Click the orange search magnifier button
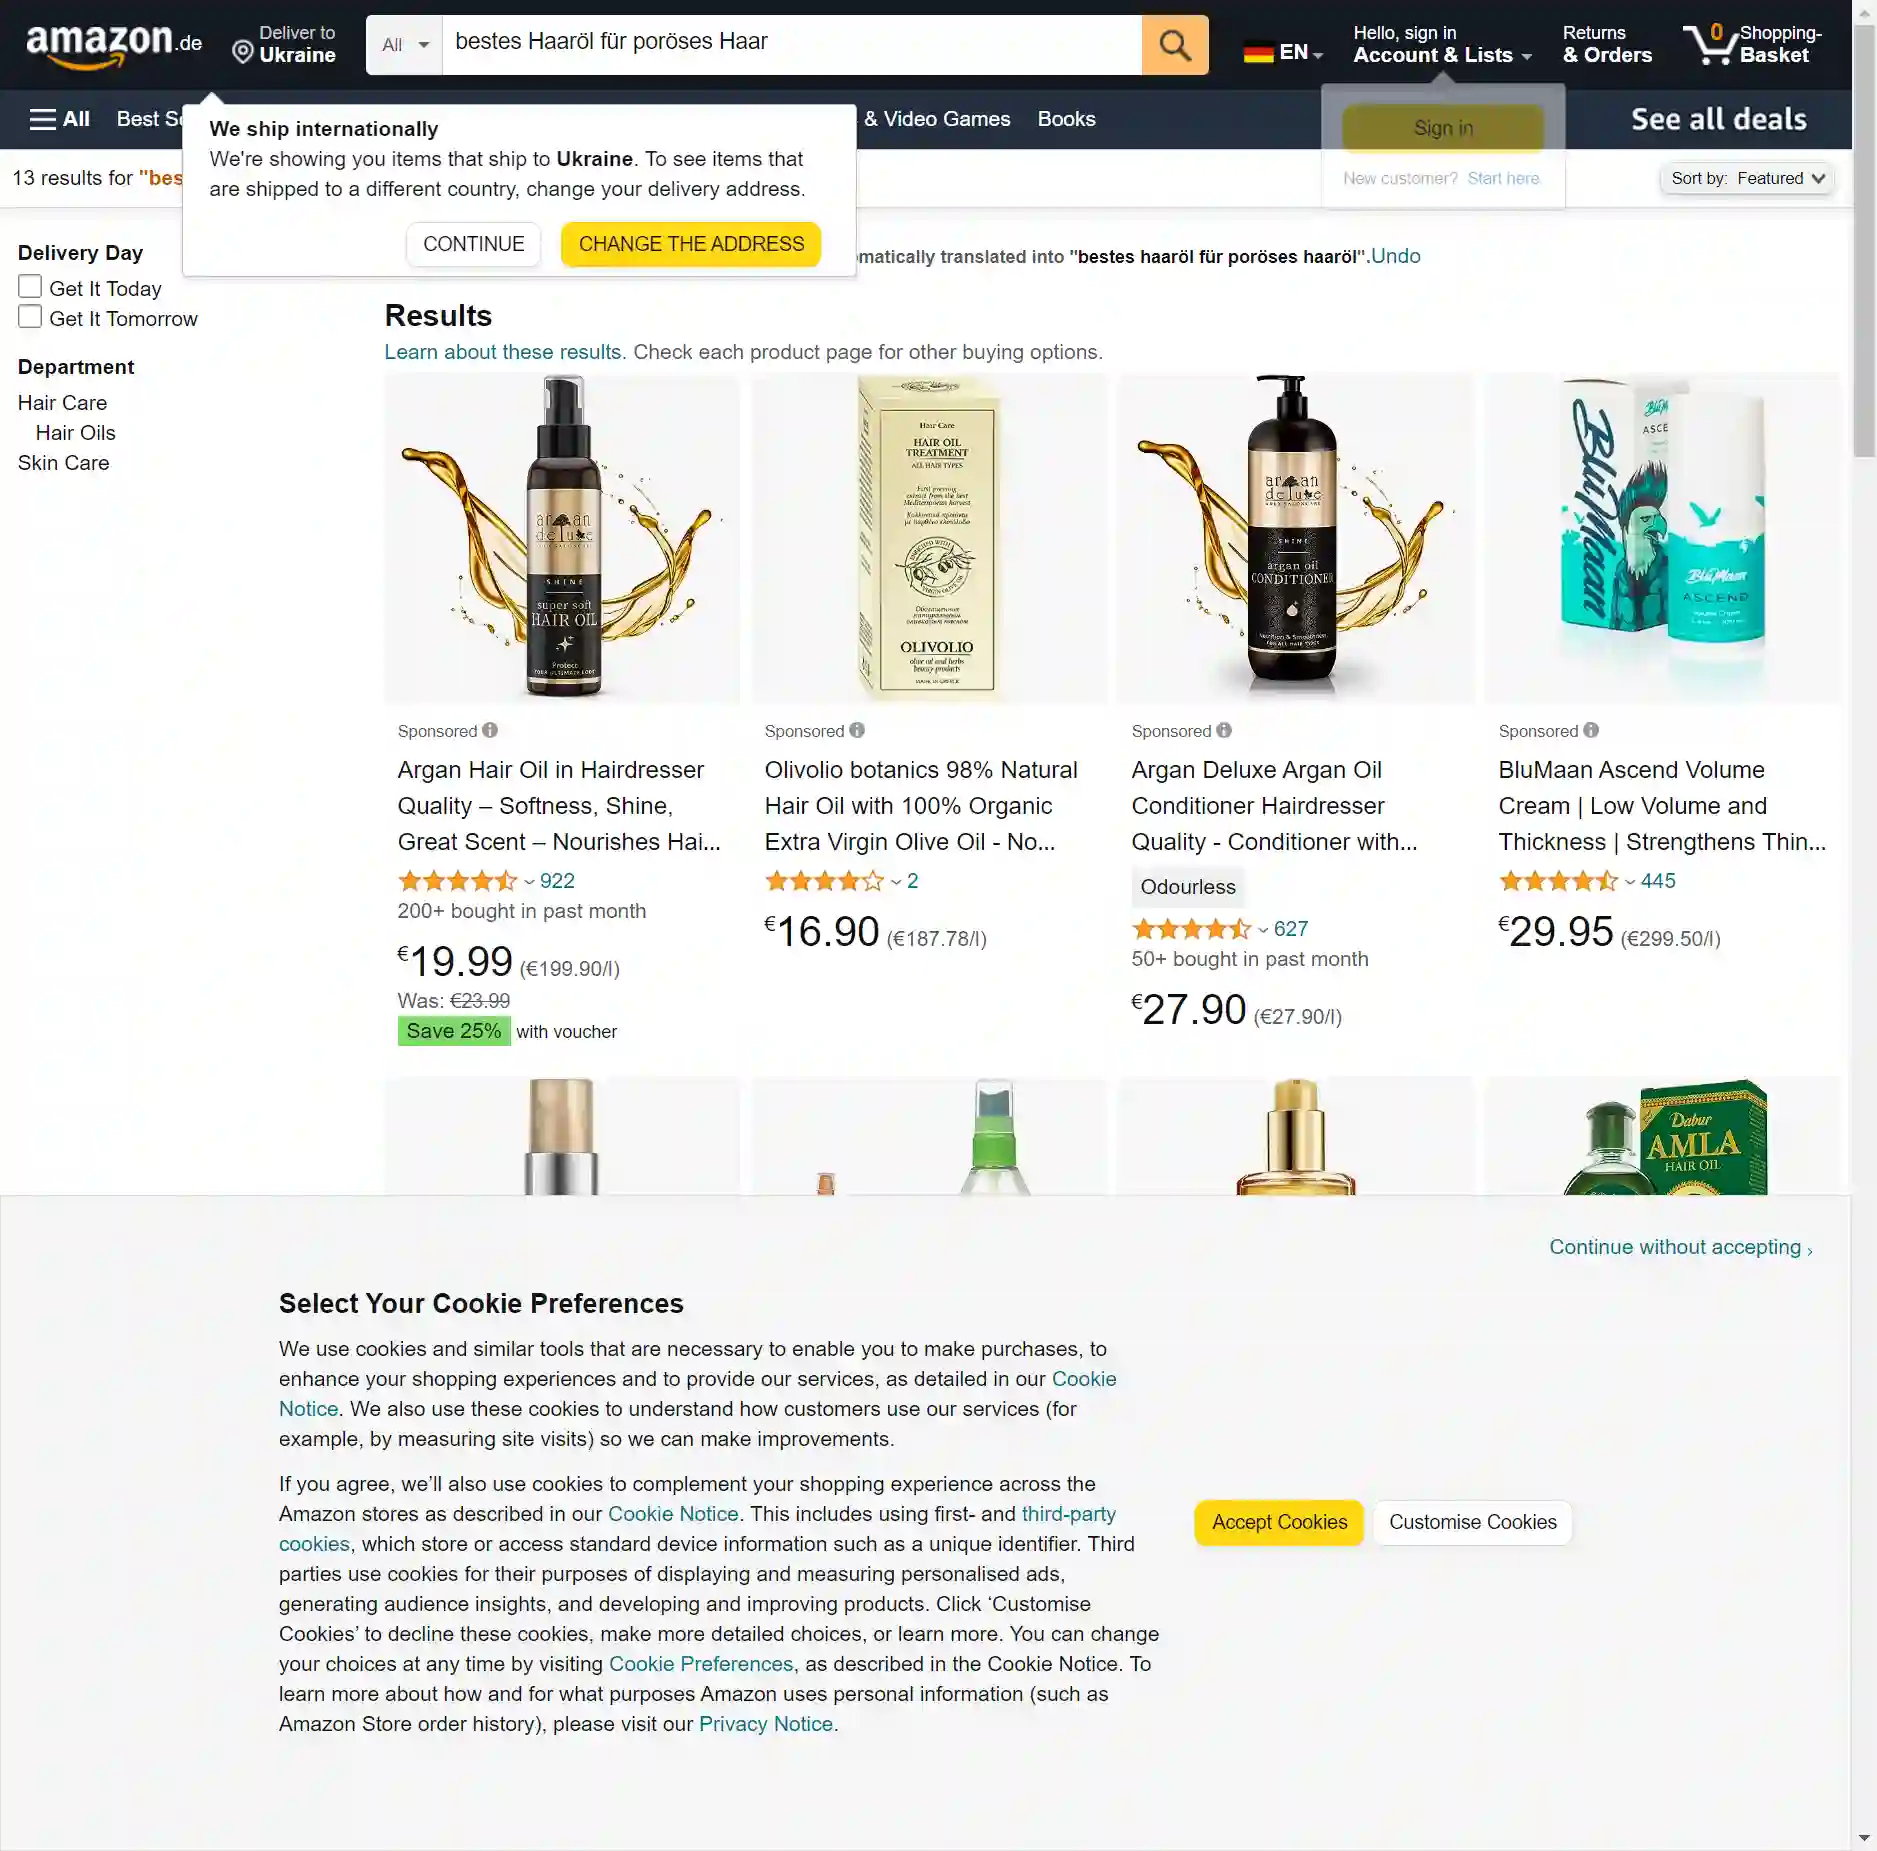 pyautogui.click(x=1175, y=45)
